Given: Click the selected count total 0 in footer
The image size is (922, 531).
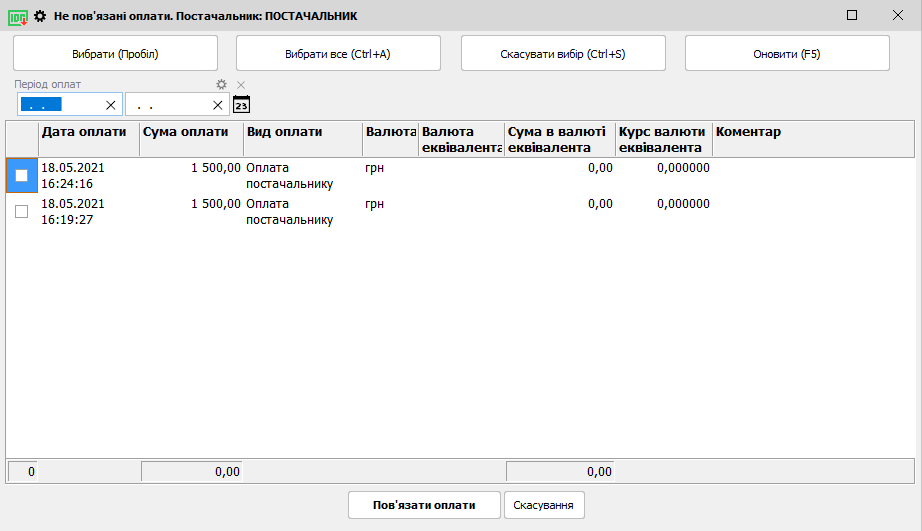Looking at the screenshot, I should [23, 471].
